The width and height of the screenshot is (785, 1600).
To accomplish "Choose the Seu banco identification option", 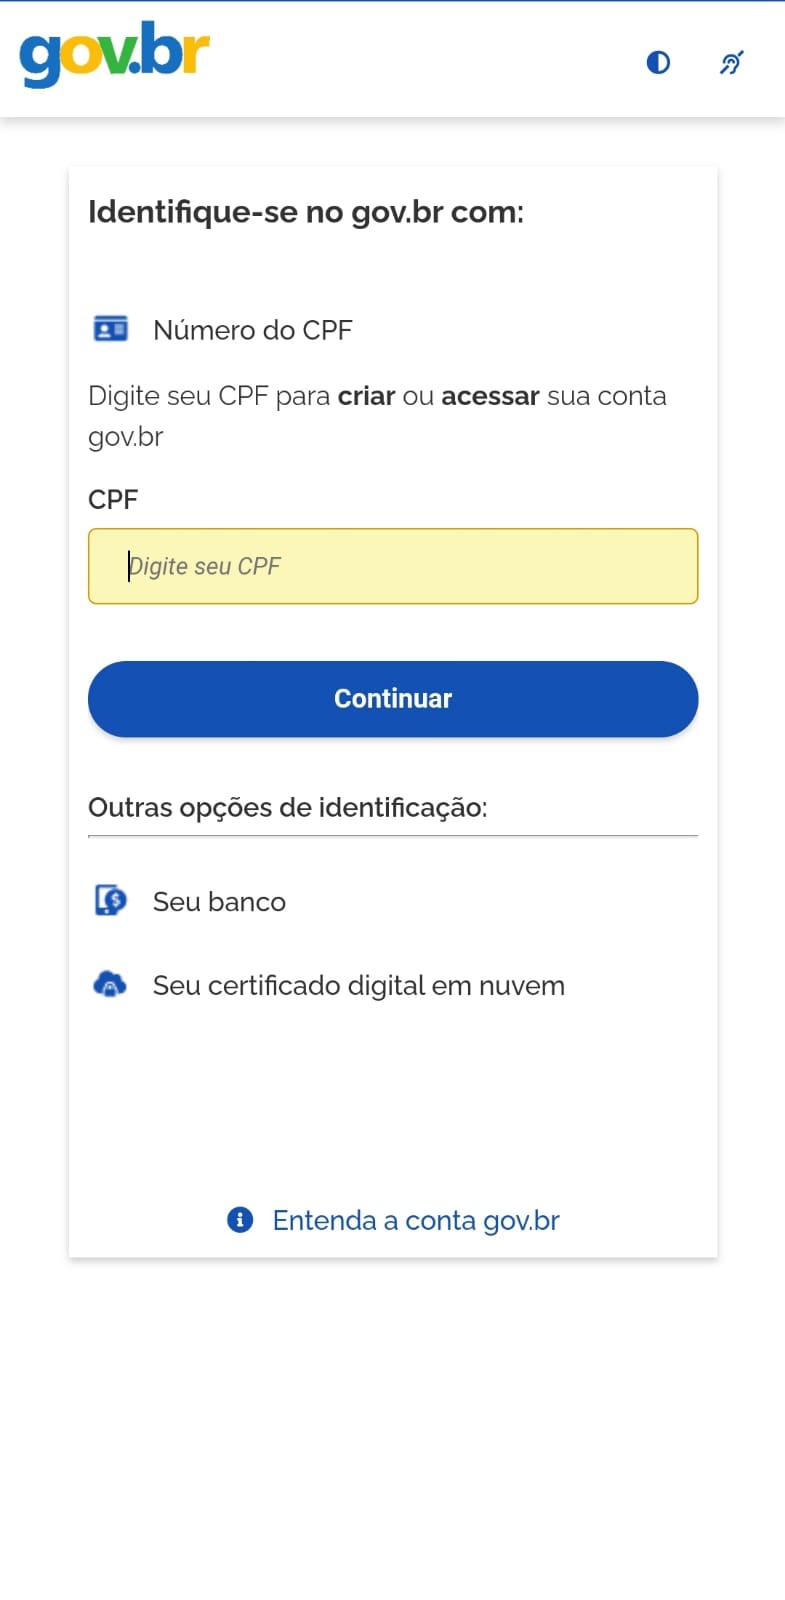I will pyautogui.click(x=219, y=902).
